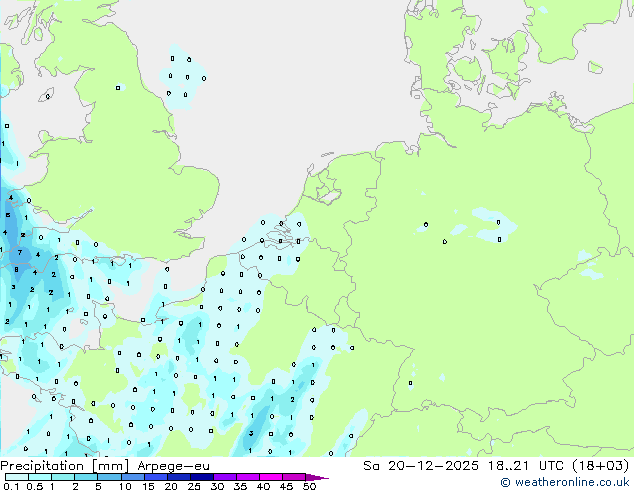
Task: Click the 1–2 mm legend color swatch
Action: pyautogui.click(x=63, y=477)
